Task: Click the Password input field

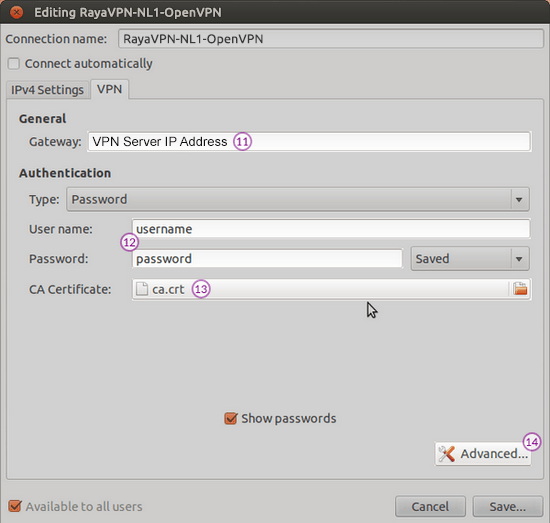Action: [x=267, y=259]
